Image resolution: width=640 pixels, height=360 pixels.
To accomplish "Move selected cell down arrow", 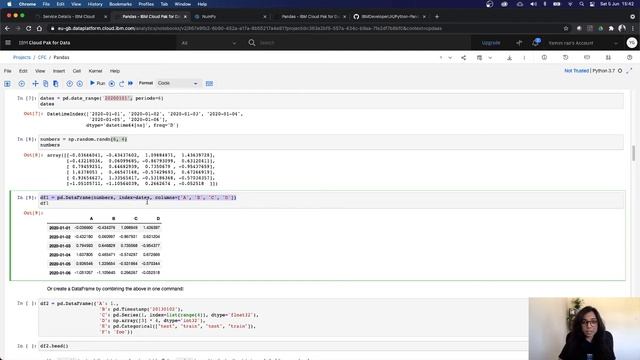I will click(x=80, y=83).
